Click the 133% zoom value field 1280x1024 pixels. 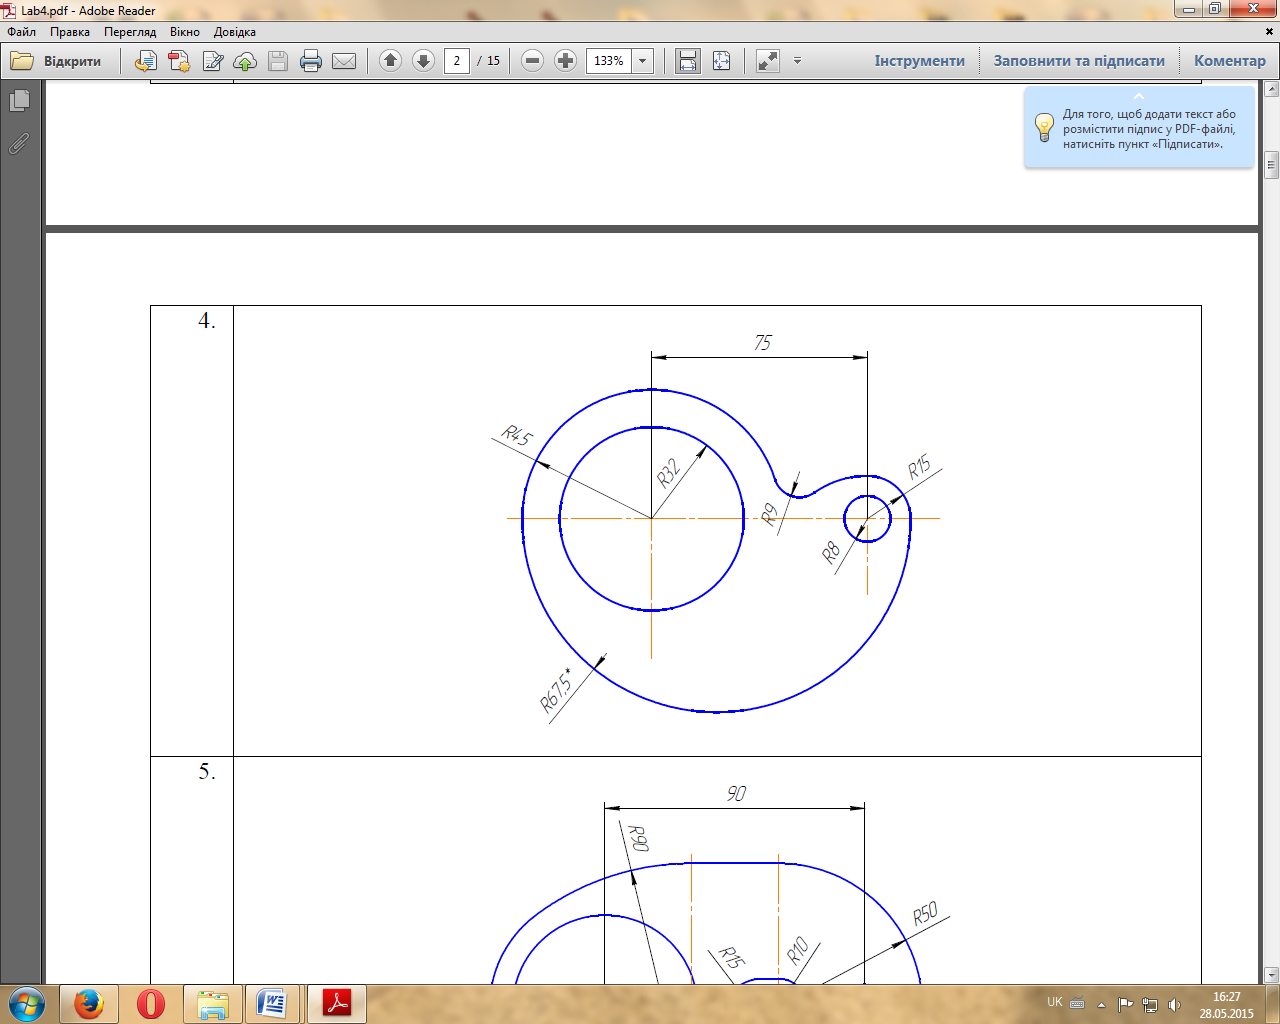(x=609, y=61)
